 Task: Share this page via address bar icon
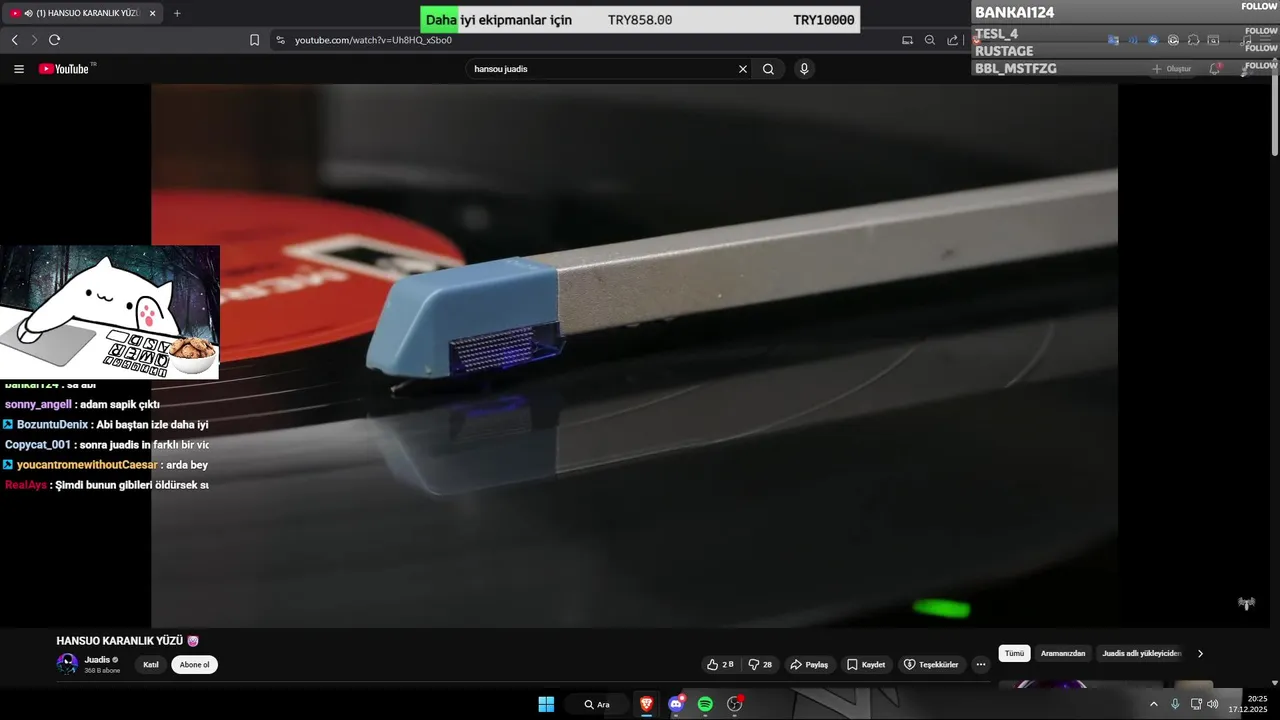tap(953, 40)
